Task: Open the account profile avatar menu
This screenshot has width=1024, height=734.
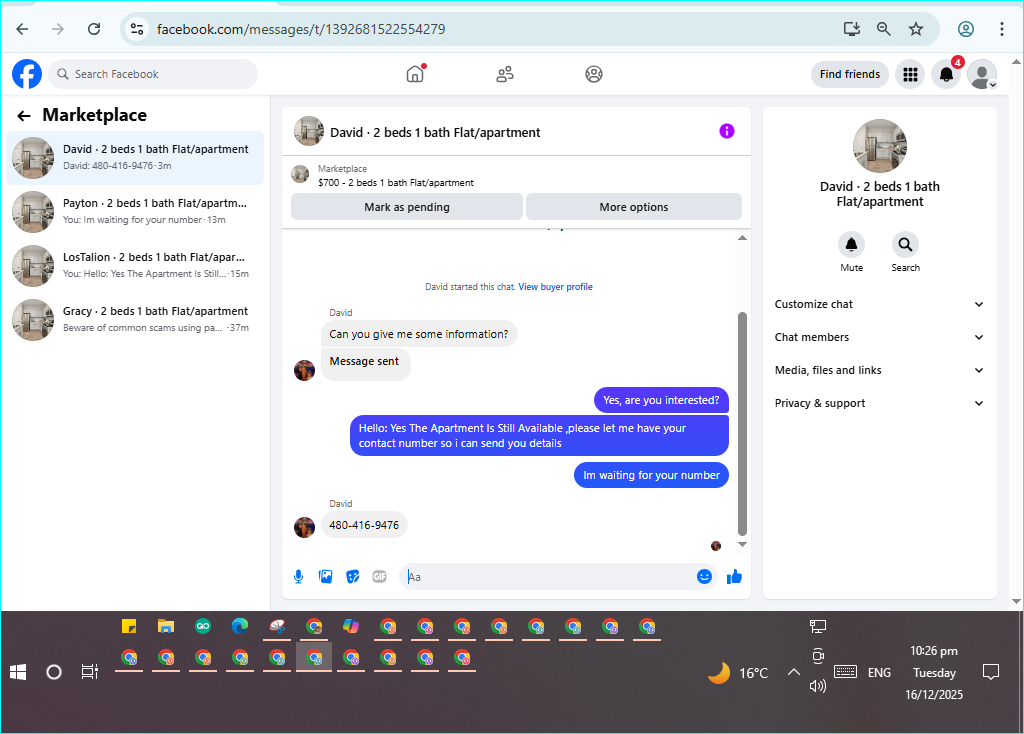Action: pyautogui.click(x=982, y=74)
